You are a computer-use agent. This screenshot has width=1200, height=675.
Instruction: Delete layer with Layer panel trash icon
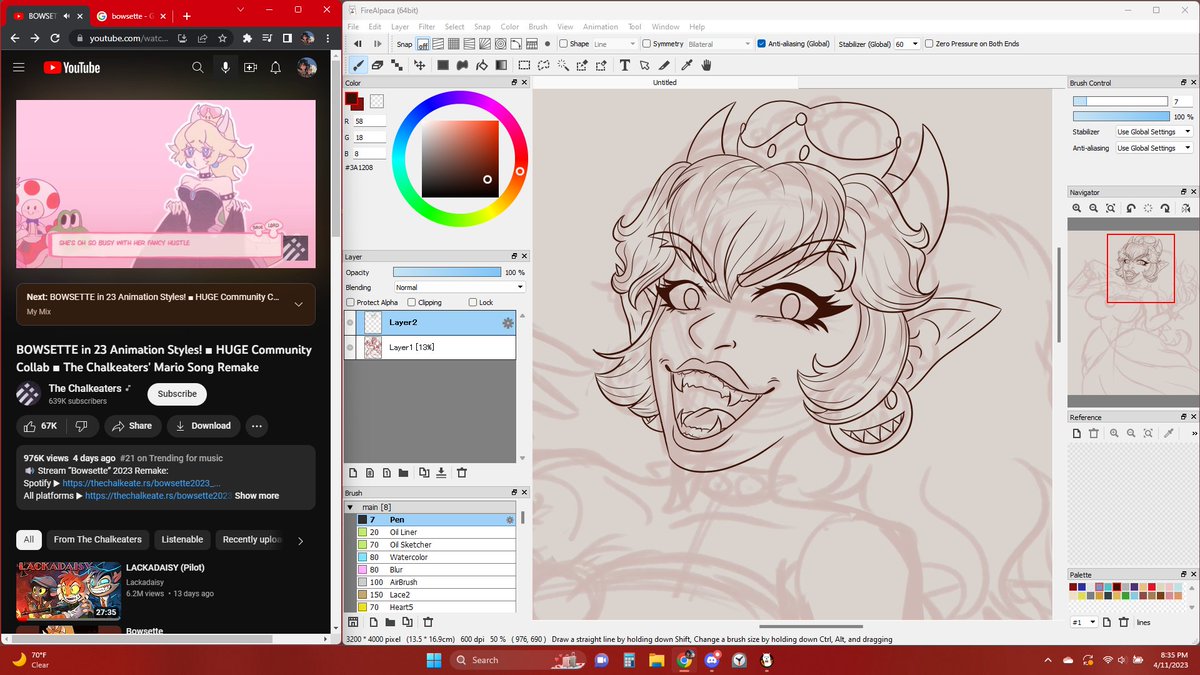tap(462, 473)
